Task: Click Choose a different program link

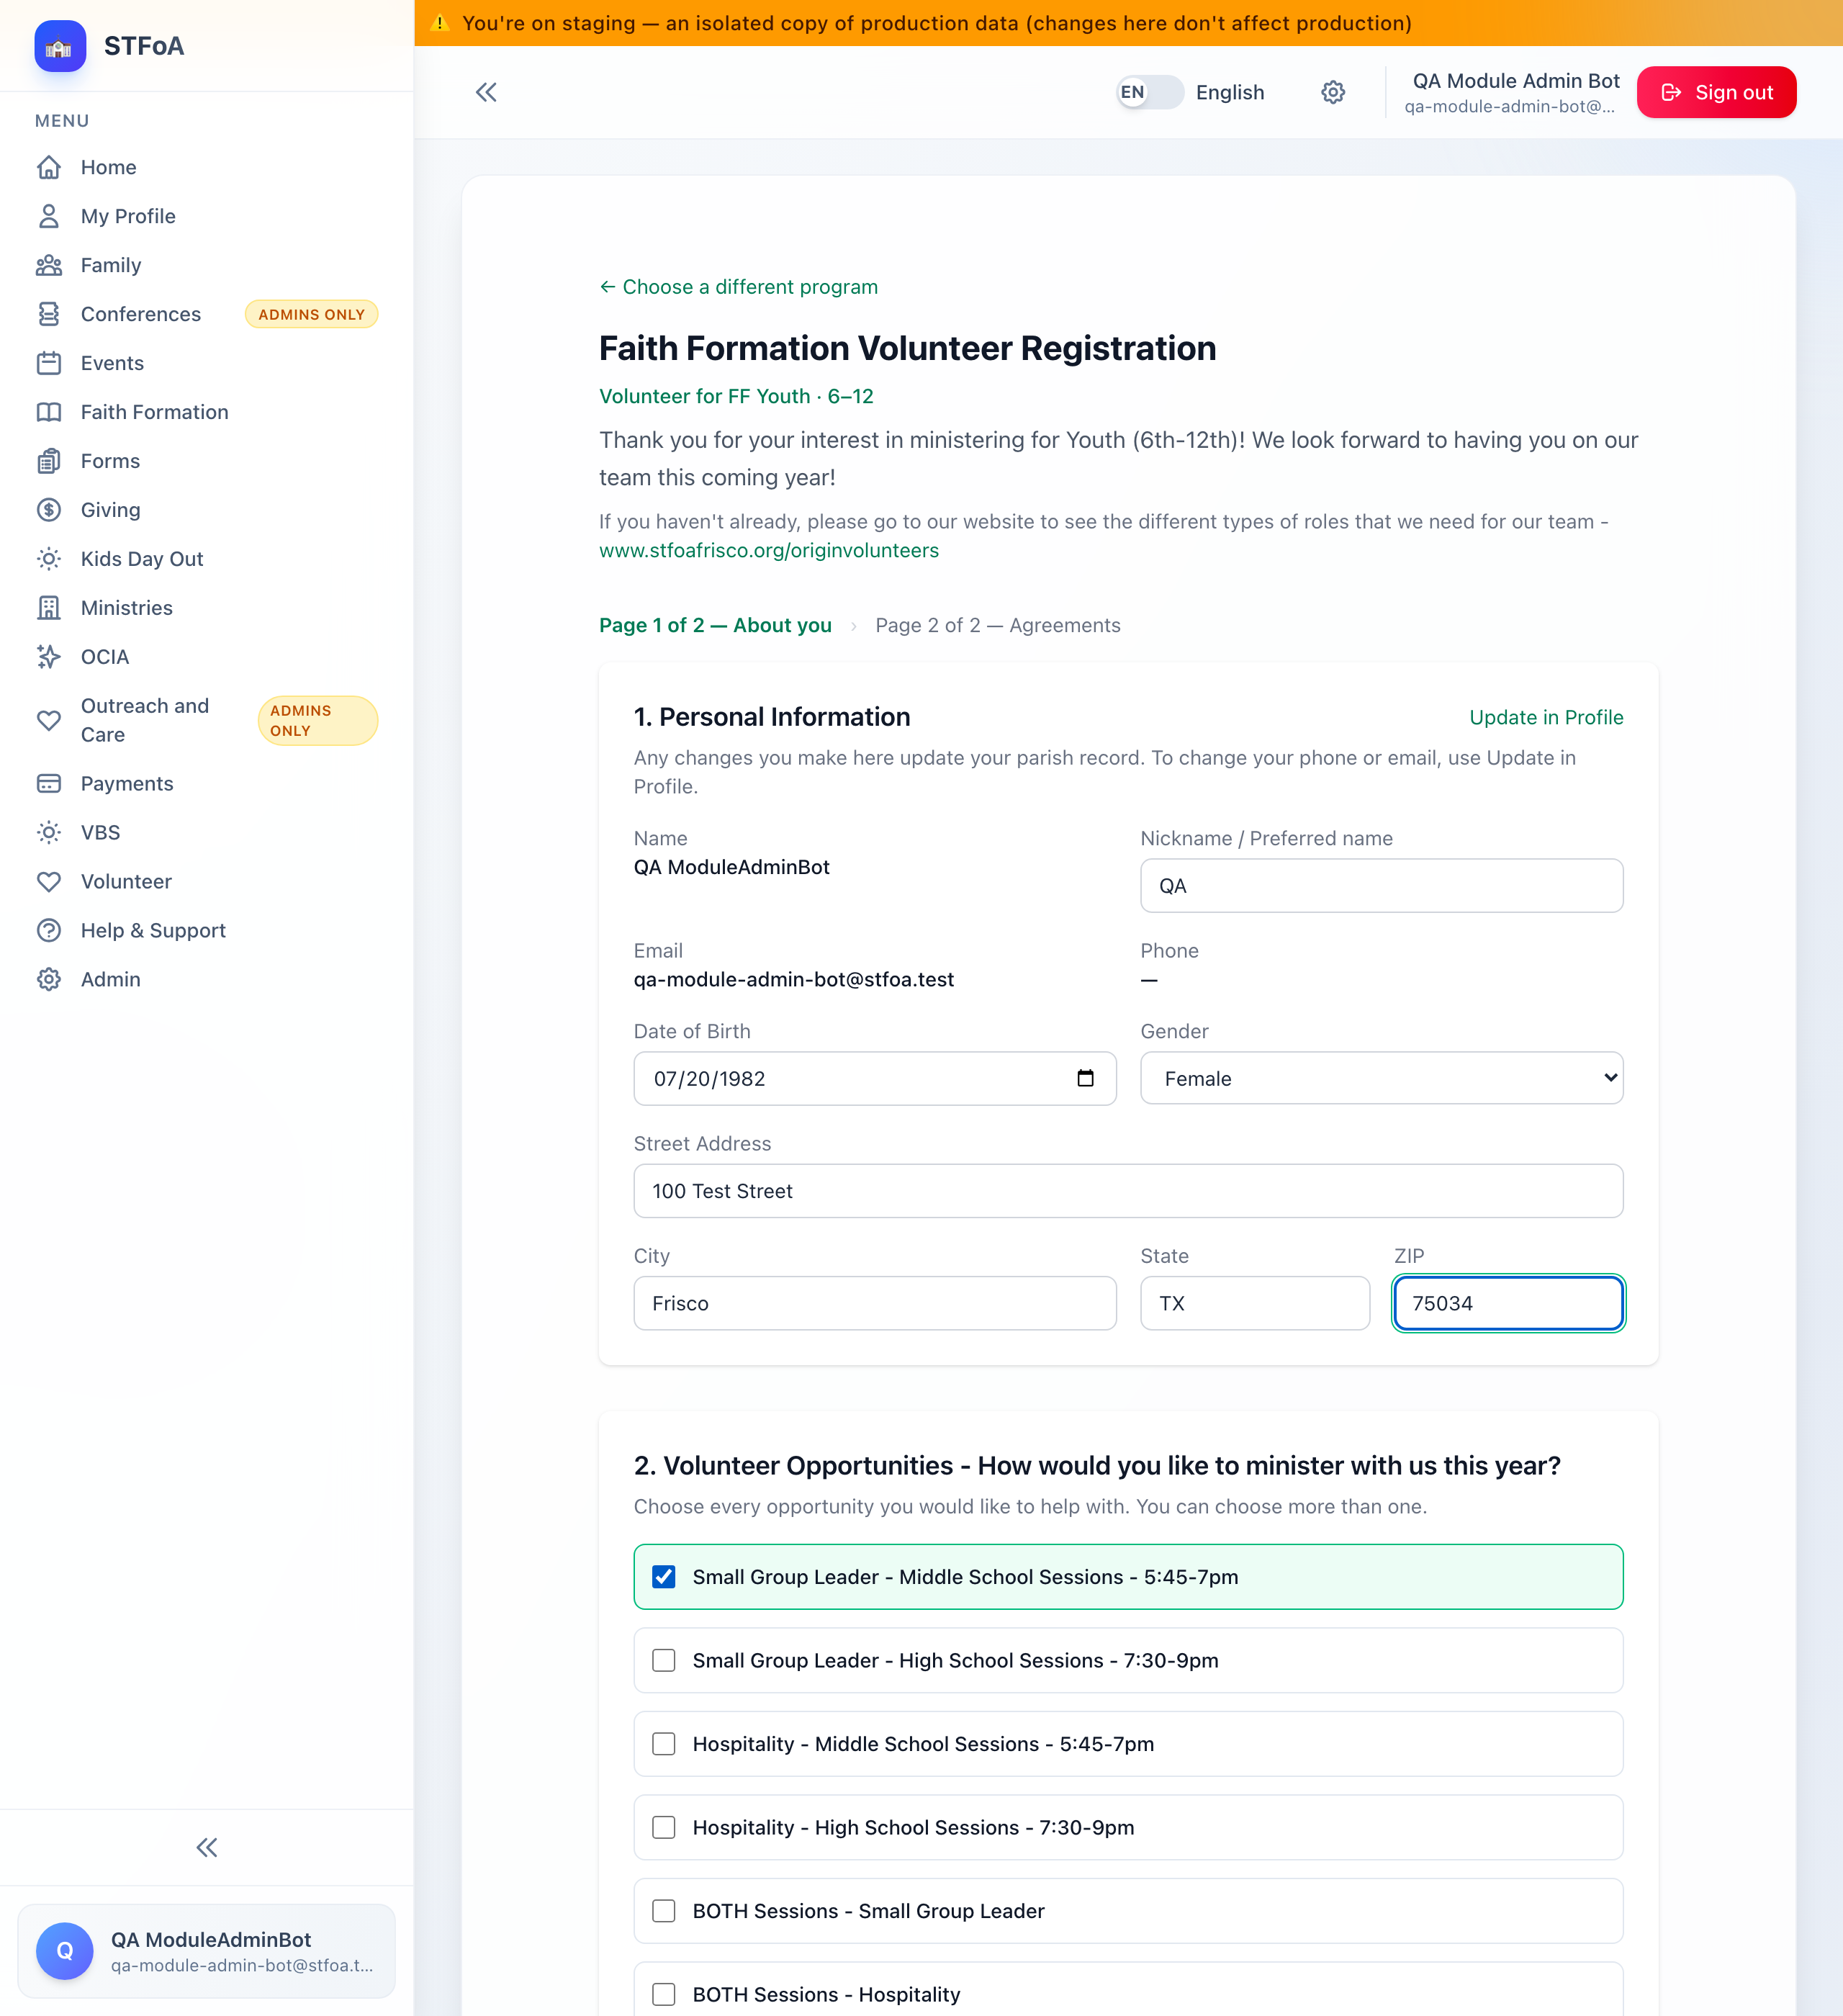Action: (739, 287)
